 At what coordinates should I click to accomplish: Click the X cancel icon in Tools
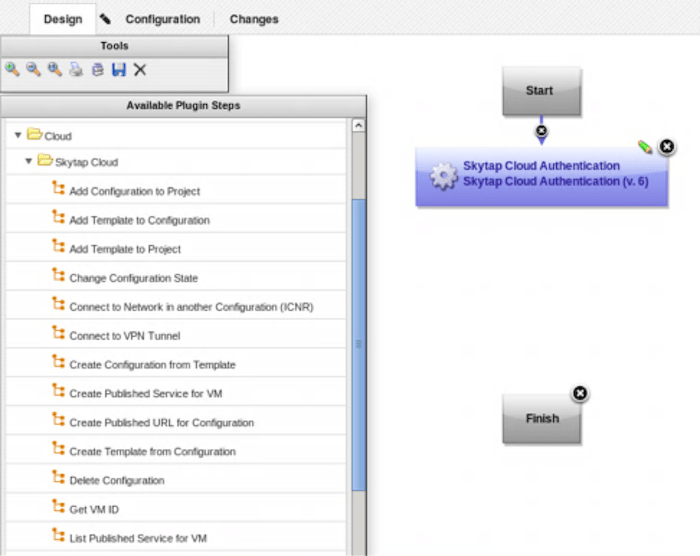click(x=140, y=70)
